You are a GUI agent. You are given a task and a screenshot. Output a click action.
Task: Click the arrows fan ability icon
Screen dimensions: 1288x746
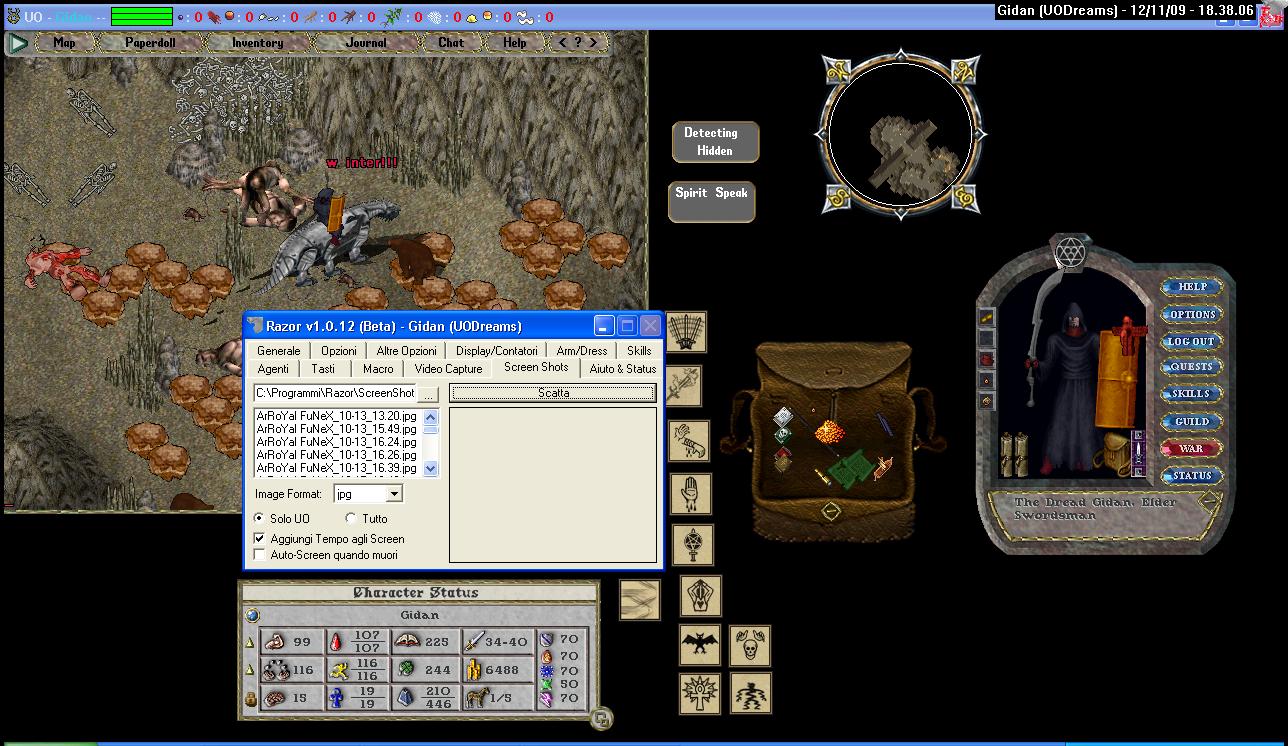[686, 332]
